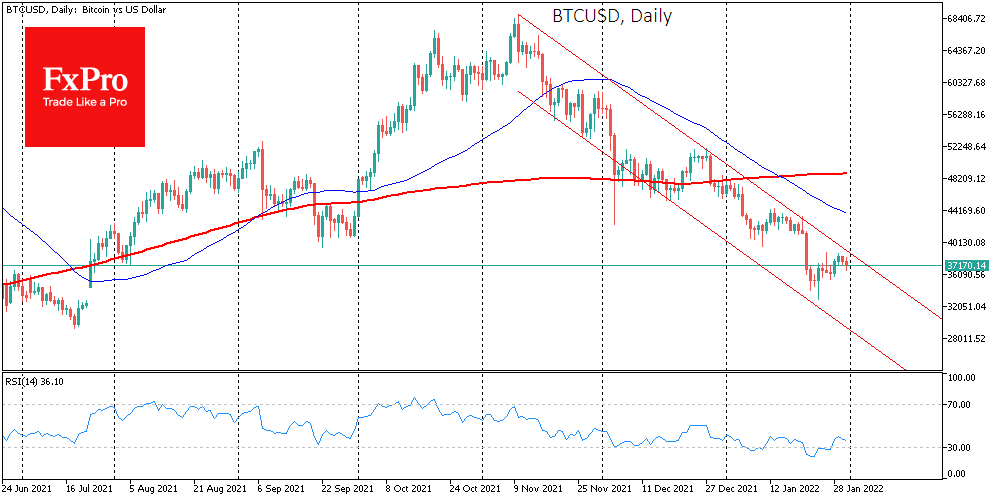The height and width of the screenshot is (500, 1000).
Task: Click the 68406.72 price axis label
Action: (967, 19)
